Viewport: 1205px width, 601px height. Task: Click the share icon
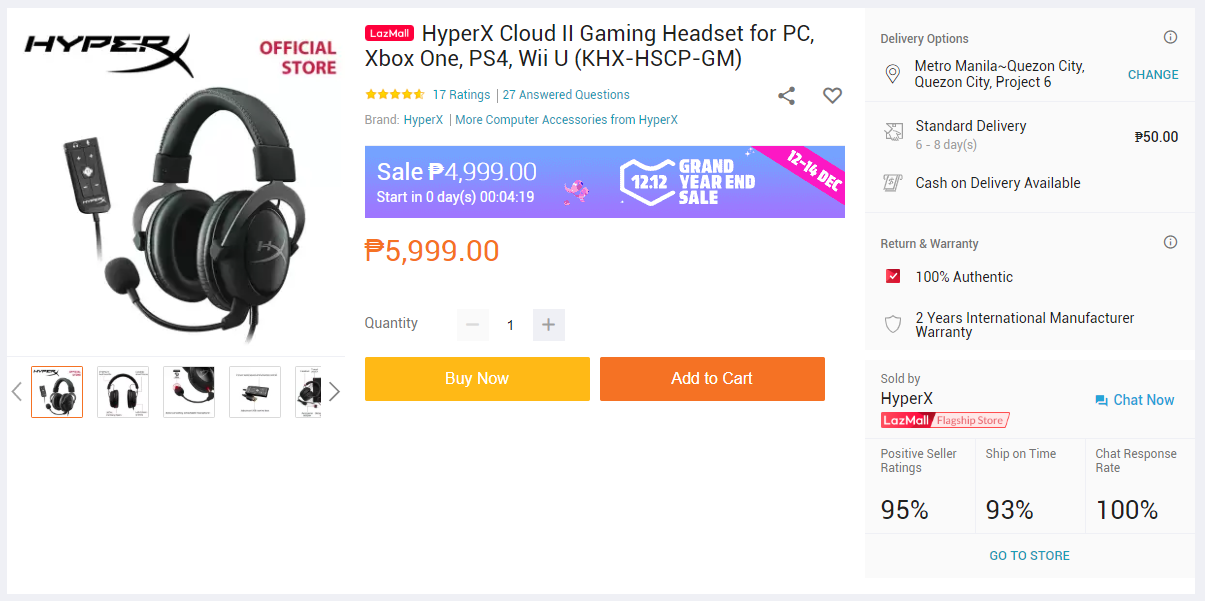787,96
